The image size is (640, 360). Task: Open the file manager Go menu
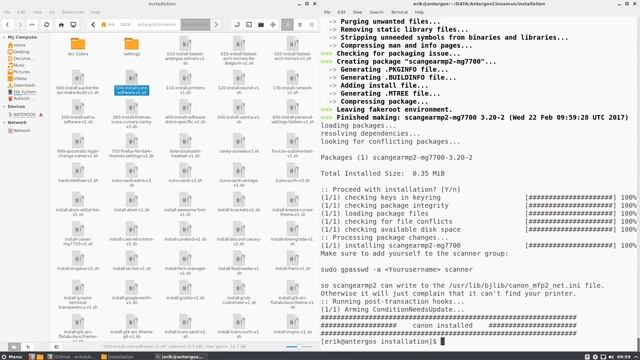coord(52,12)
